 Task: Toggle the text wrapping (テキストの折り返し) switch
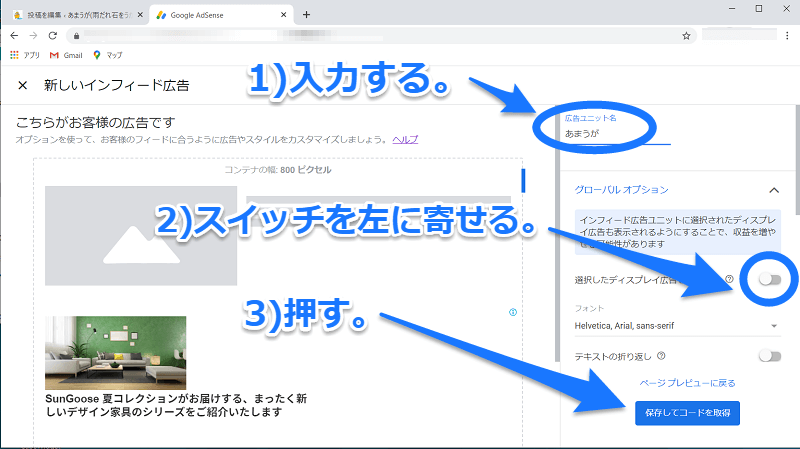click(769, 355)
